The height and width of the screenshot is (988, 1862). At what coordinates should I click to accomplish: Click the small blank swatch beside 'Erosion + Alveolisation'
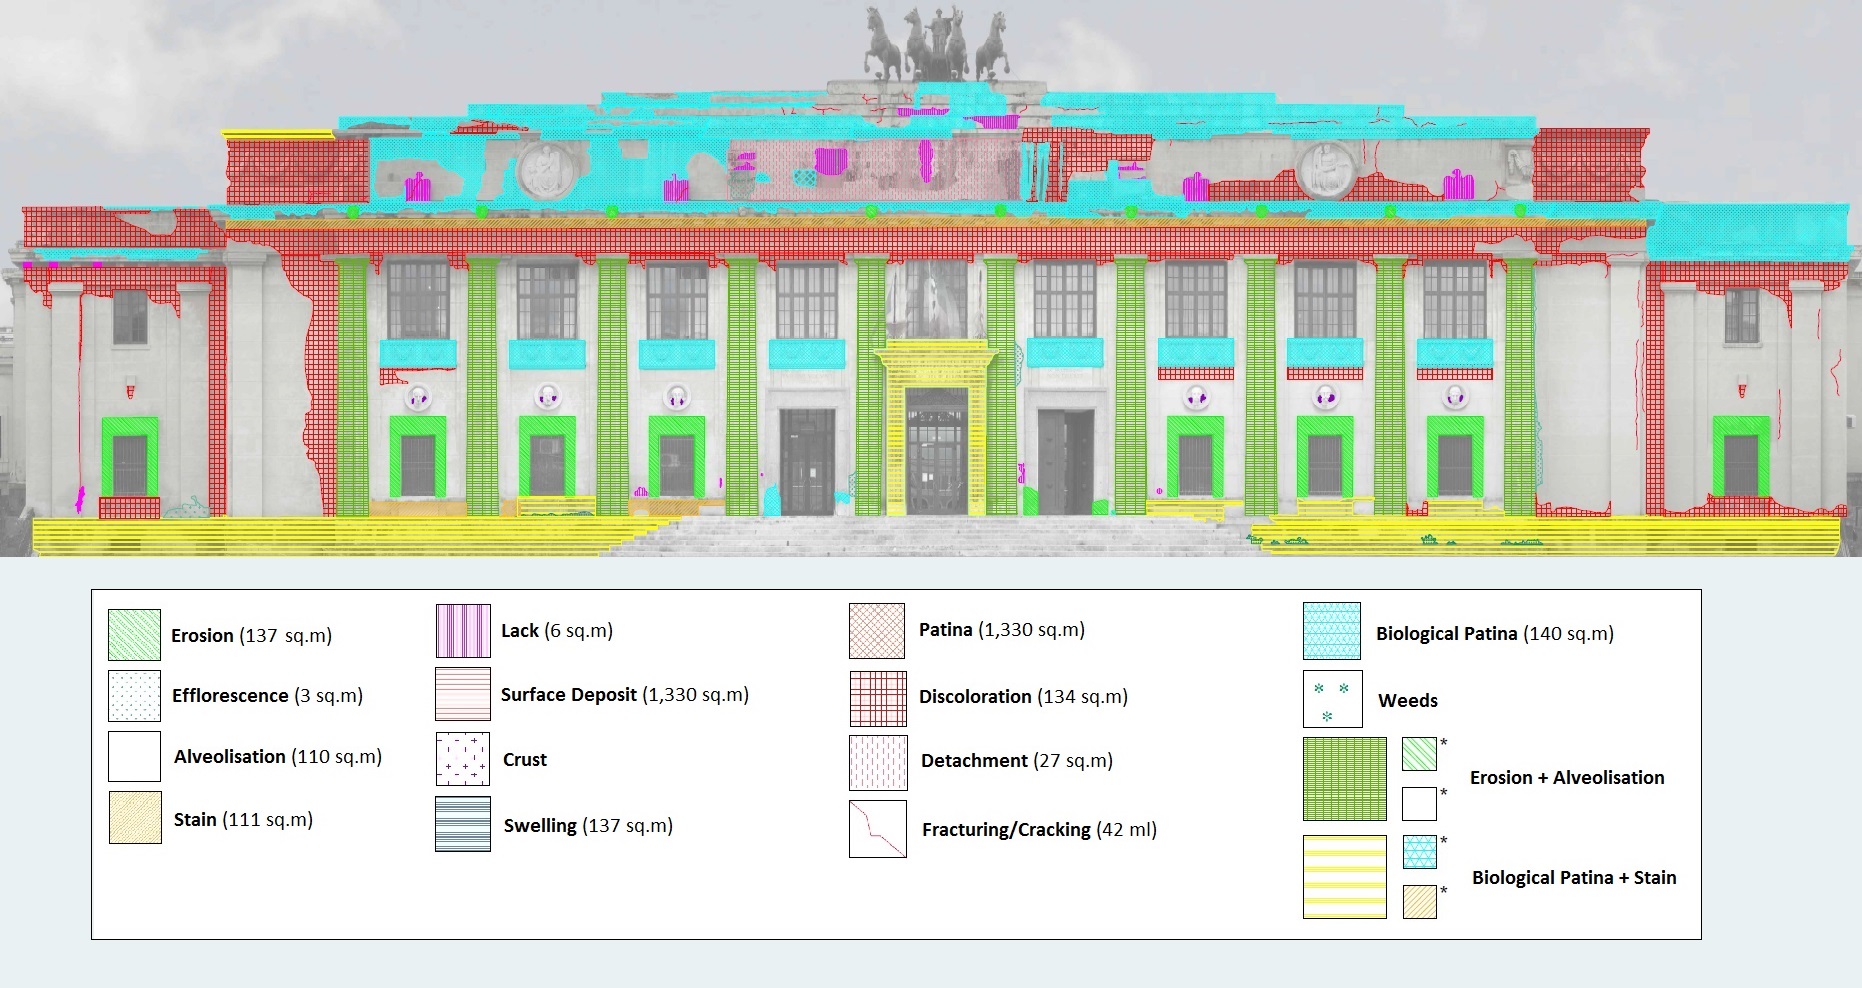[1419, 804]
